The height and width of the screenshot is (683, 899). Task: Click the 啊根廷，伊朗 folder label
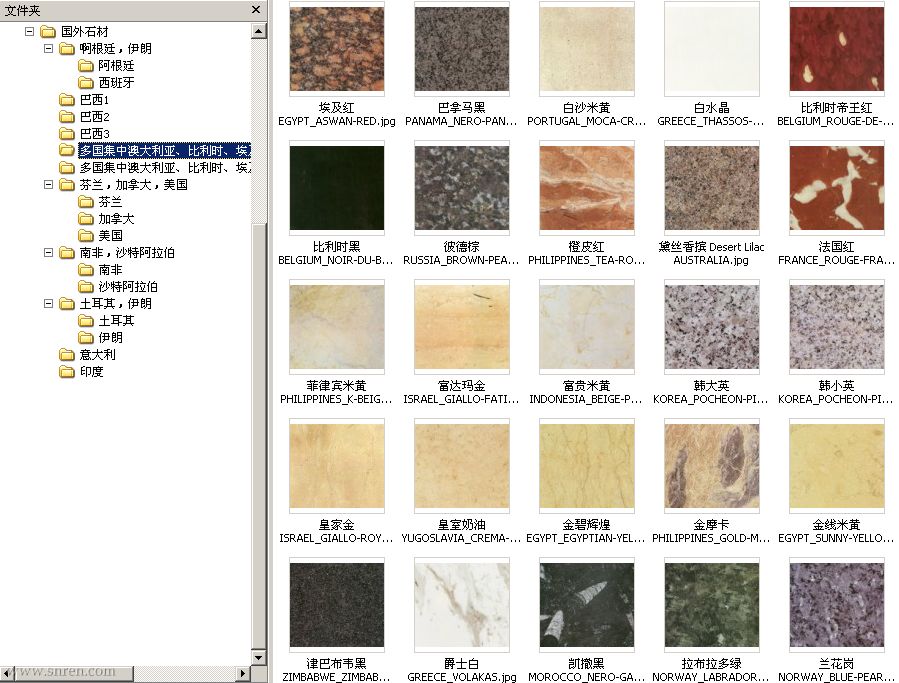point(116,49)
